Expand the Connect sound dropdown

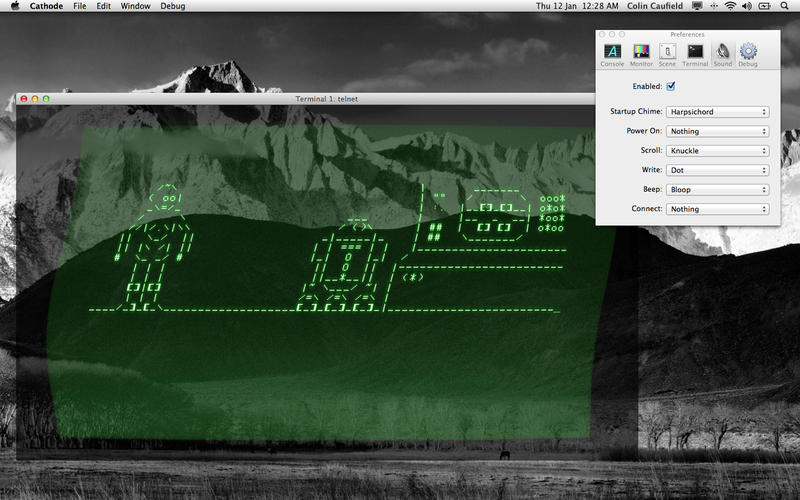pyautogui.click(x=717, y=209)
